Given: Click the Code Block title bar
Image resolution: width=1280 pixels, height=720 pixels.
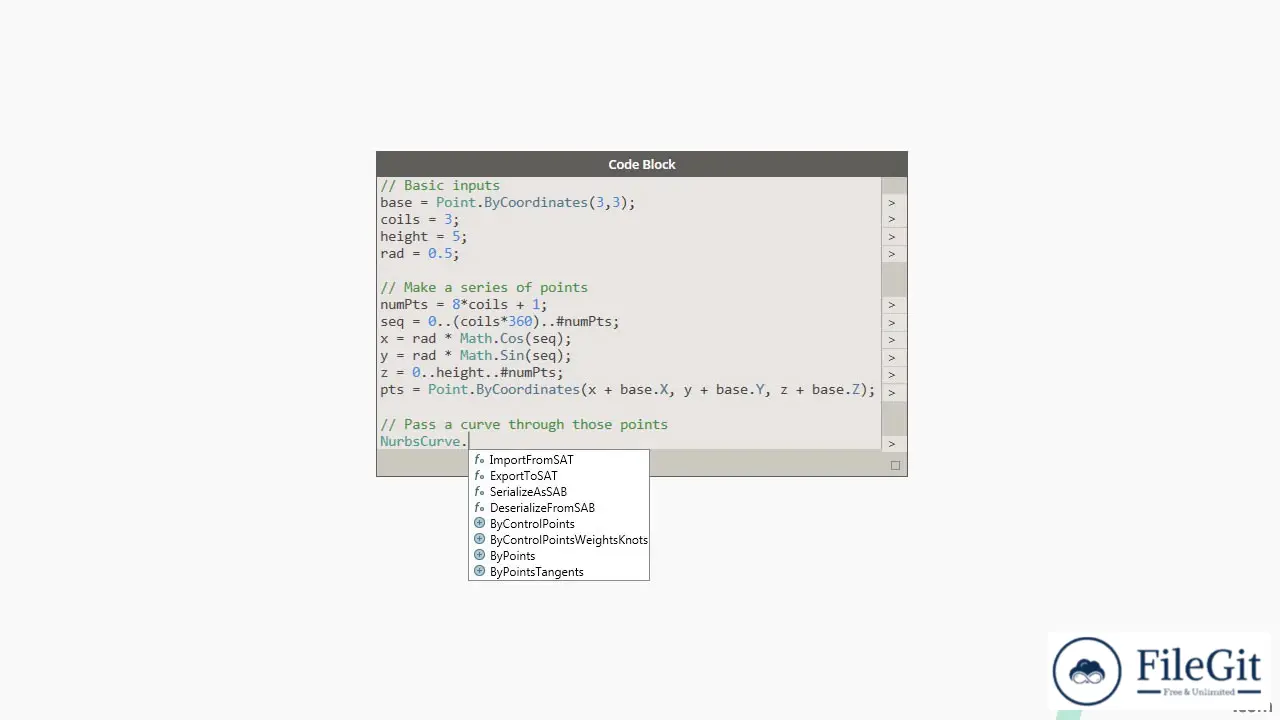Looking at the screenshot, I should pos(642,164).
